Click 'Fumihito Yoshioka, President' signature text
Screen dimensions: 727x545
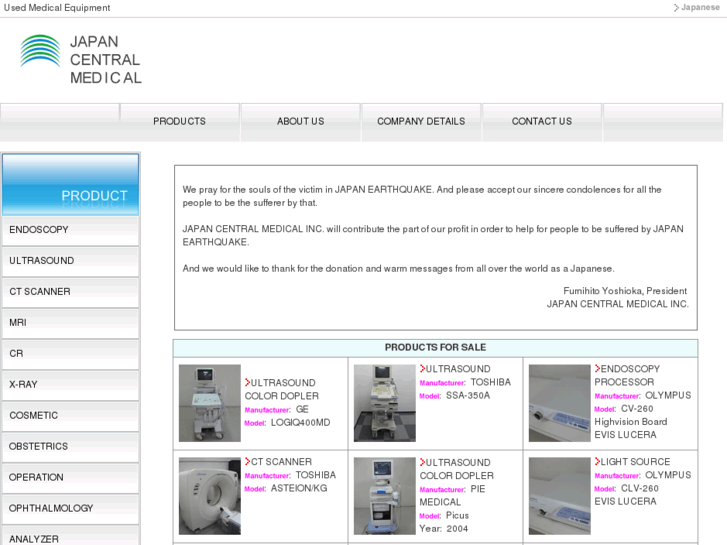(x=625, y=291)
